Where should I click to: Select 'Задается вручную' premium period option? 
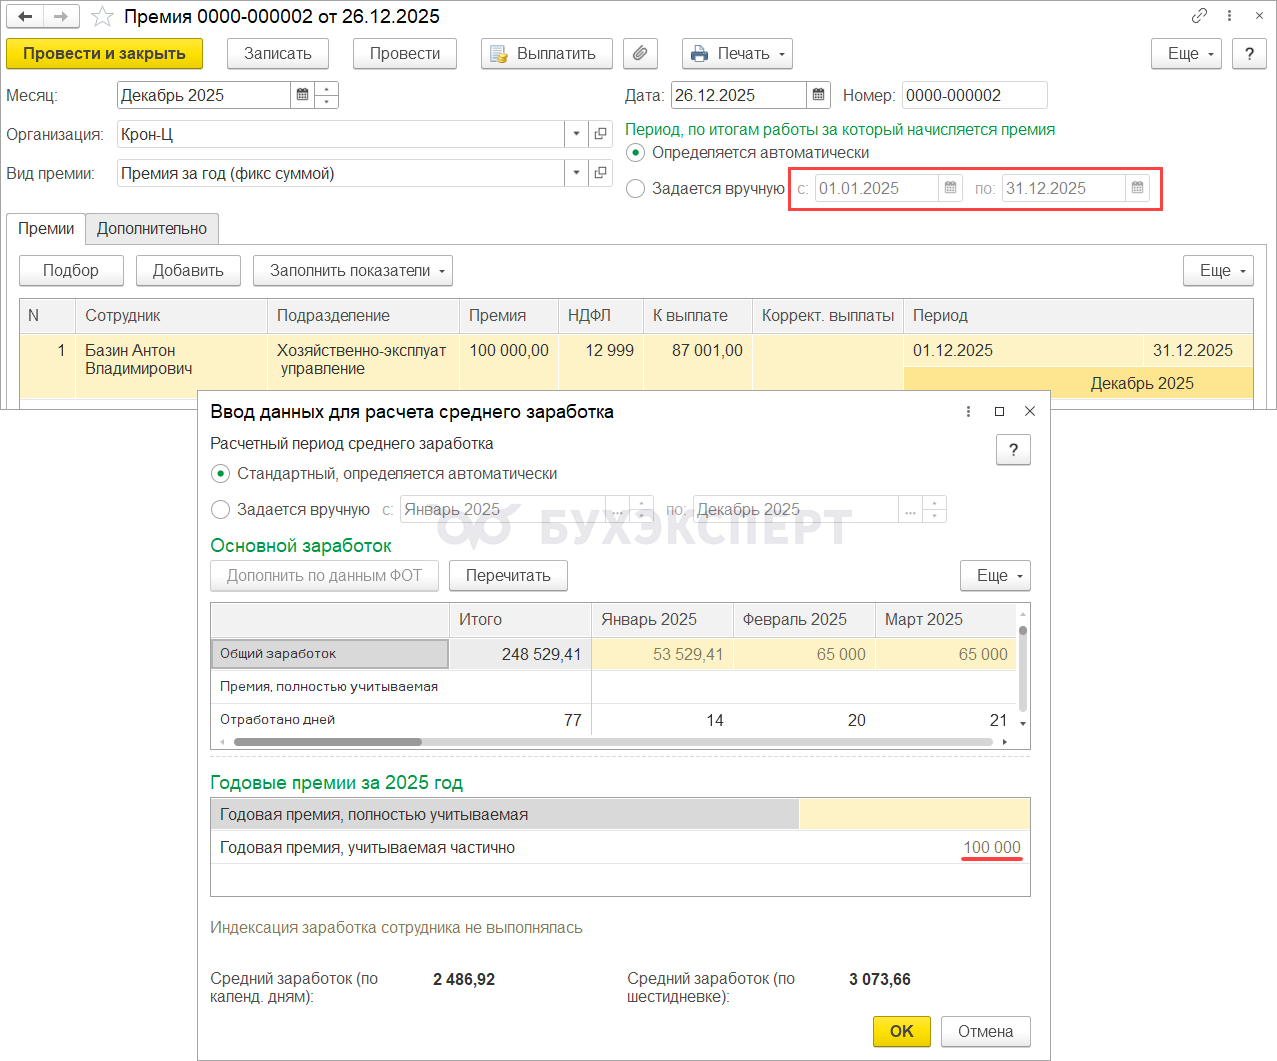tap(635, 189)
